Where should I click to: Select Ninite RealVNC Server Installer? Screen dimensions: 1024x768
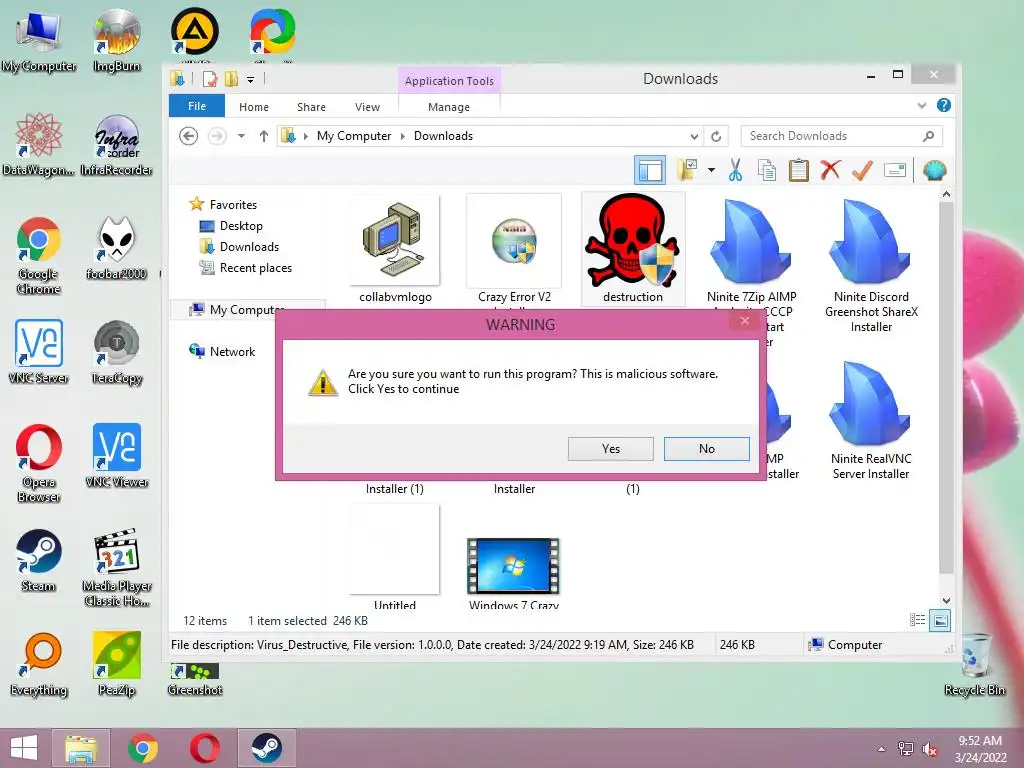pos(871,421)
